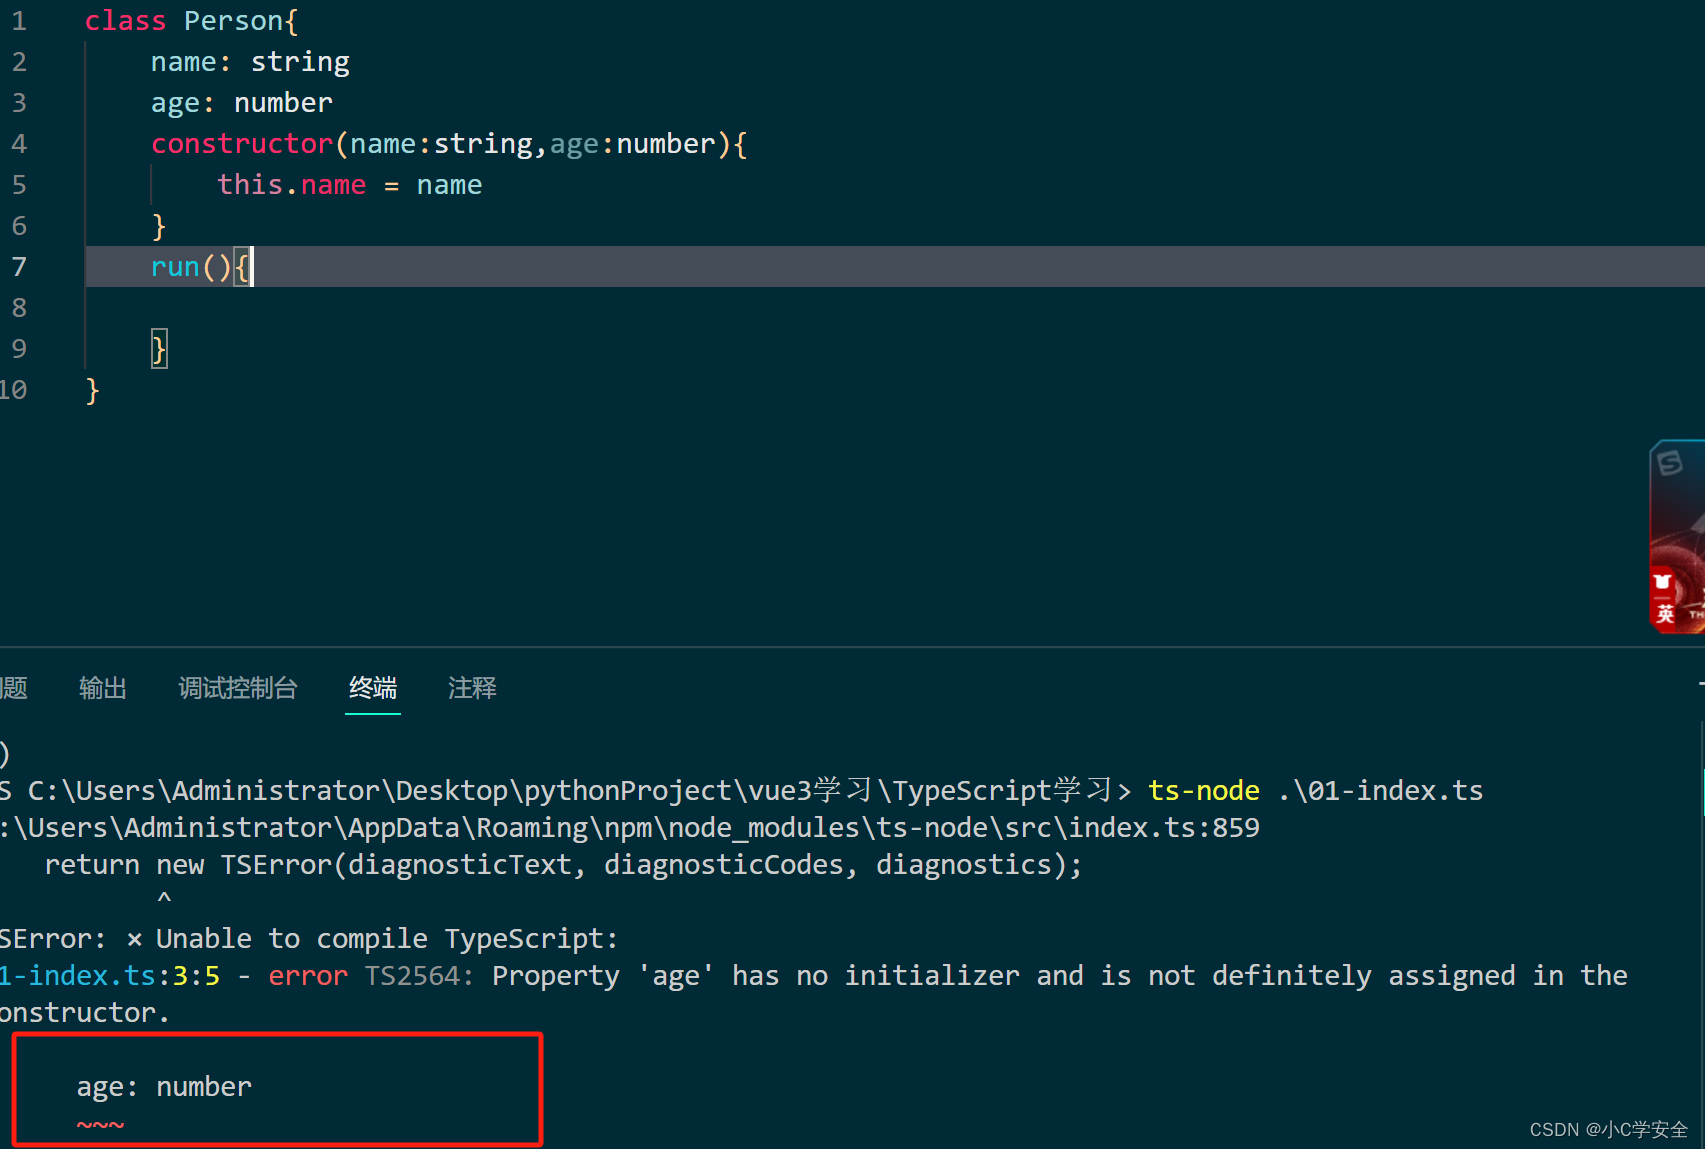
Task: Select the 终端 panel tab
Action: [x=371, y=688]
